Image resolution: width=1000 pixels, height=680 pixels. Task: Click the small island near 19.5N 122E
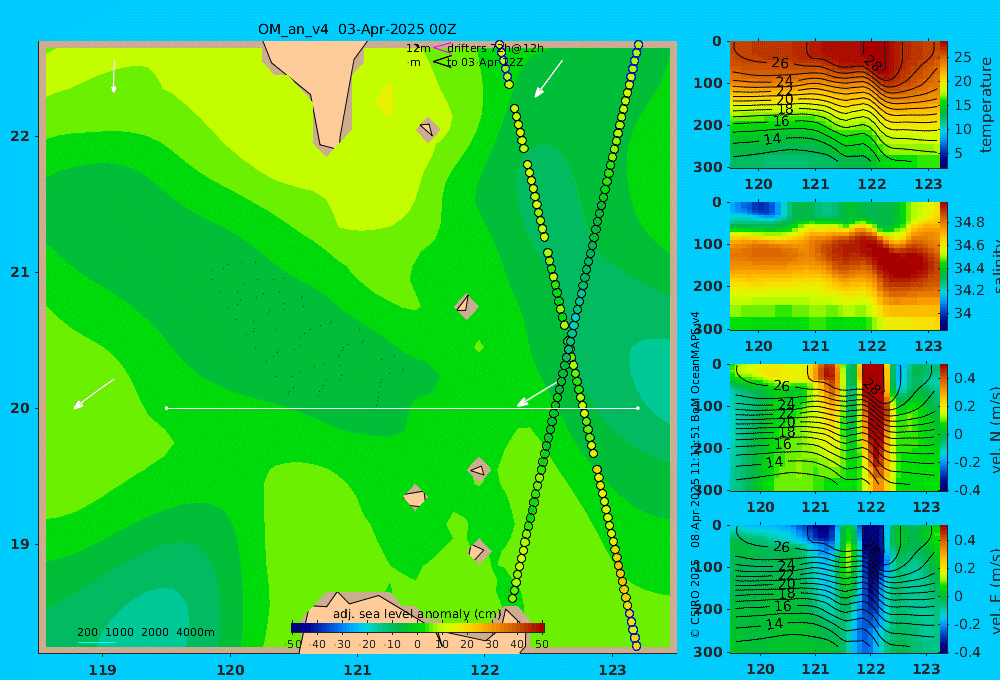pyautogui.click(x=479, y=471)
